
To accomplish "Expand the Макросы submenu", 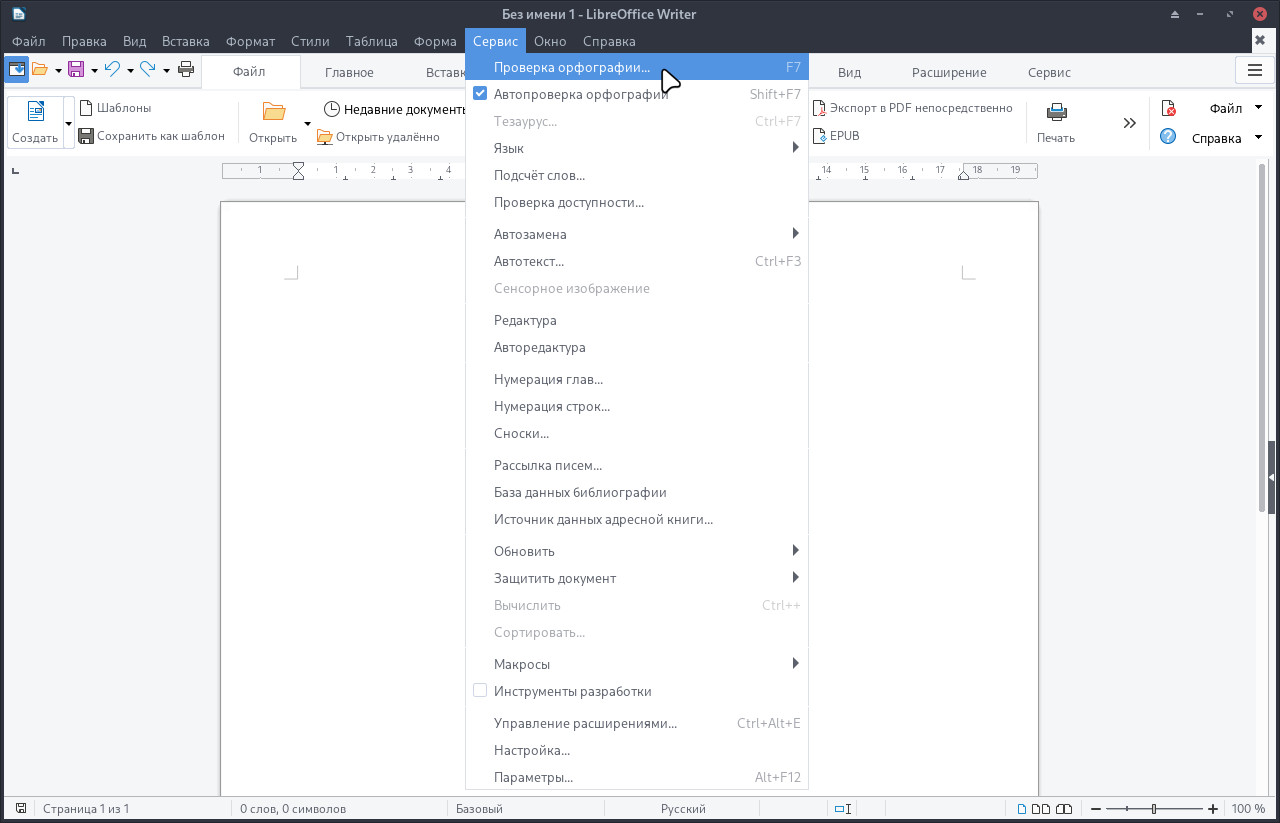I will [637, 664].
